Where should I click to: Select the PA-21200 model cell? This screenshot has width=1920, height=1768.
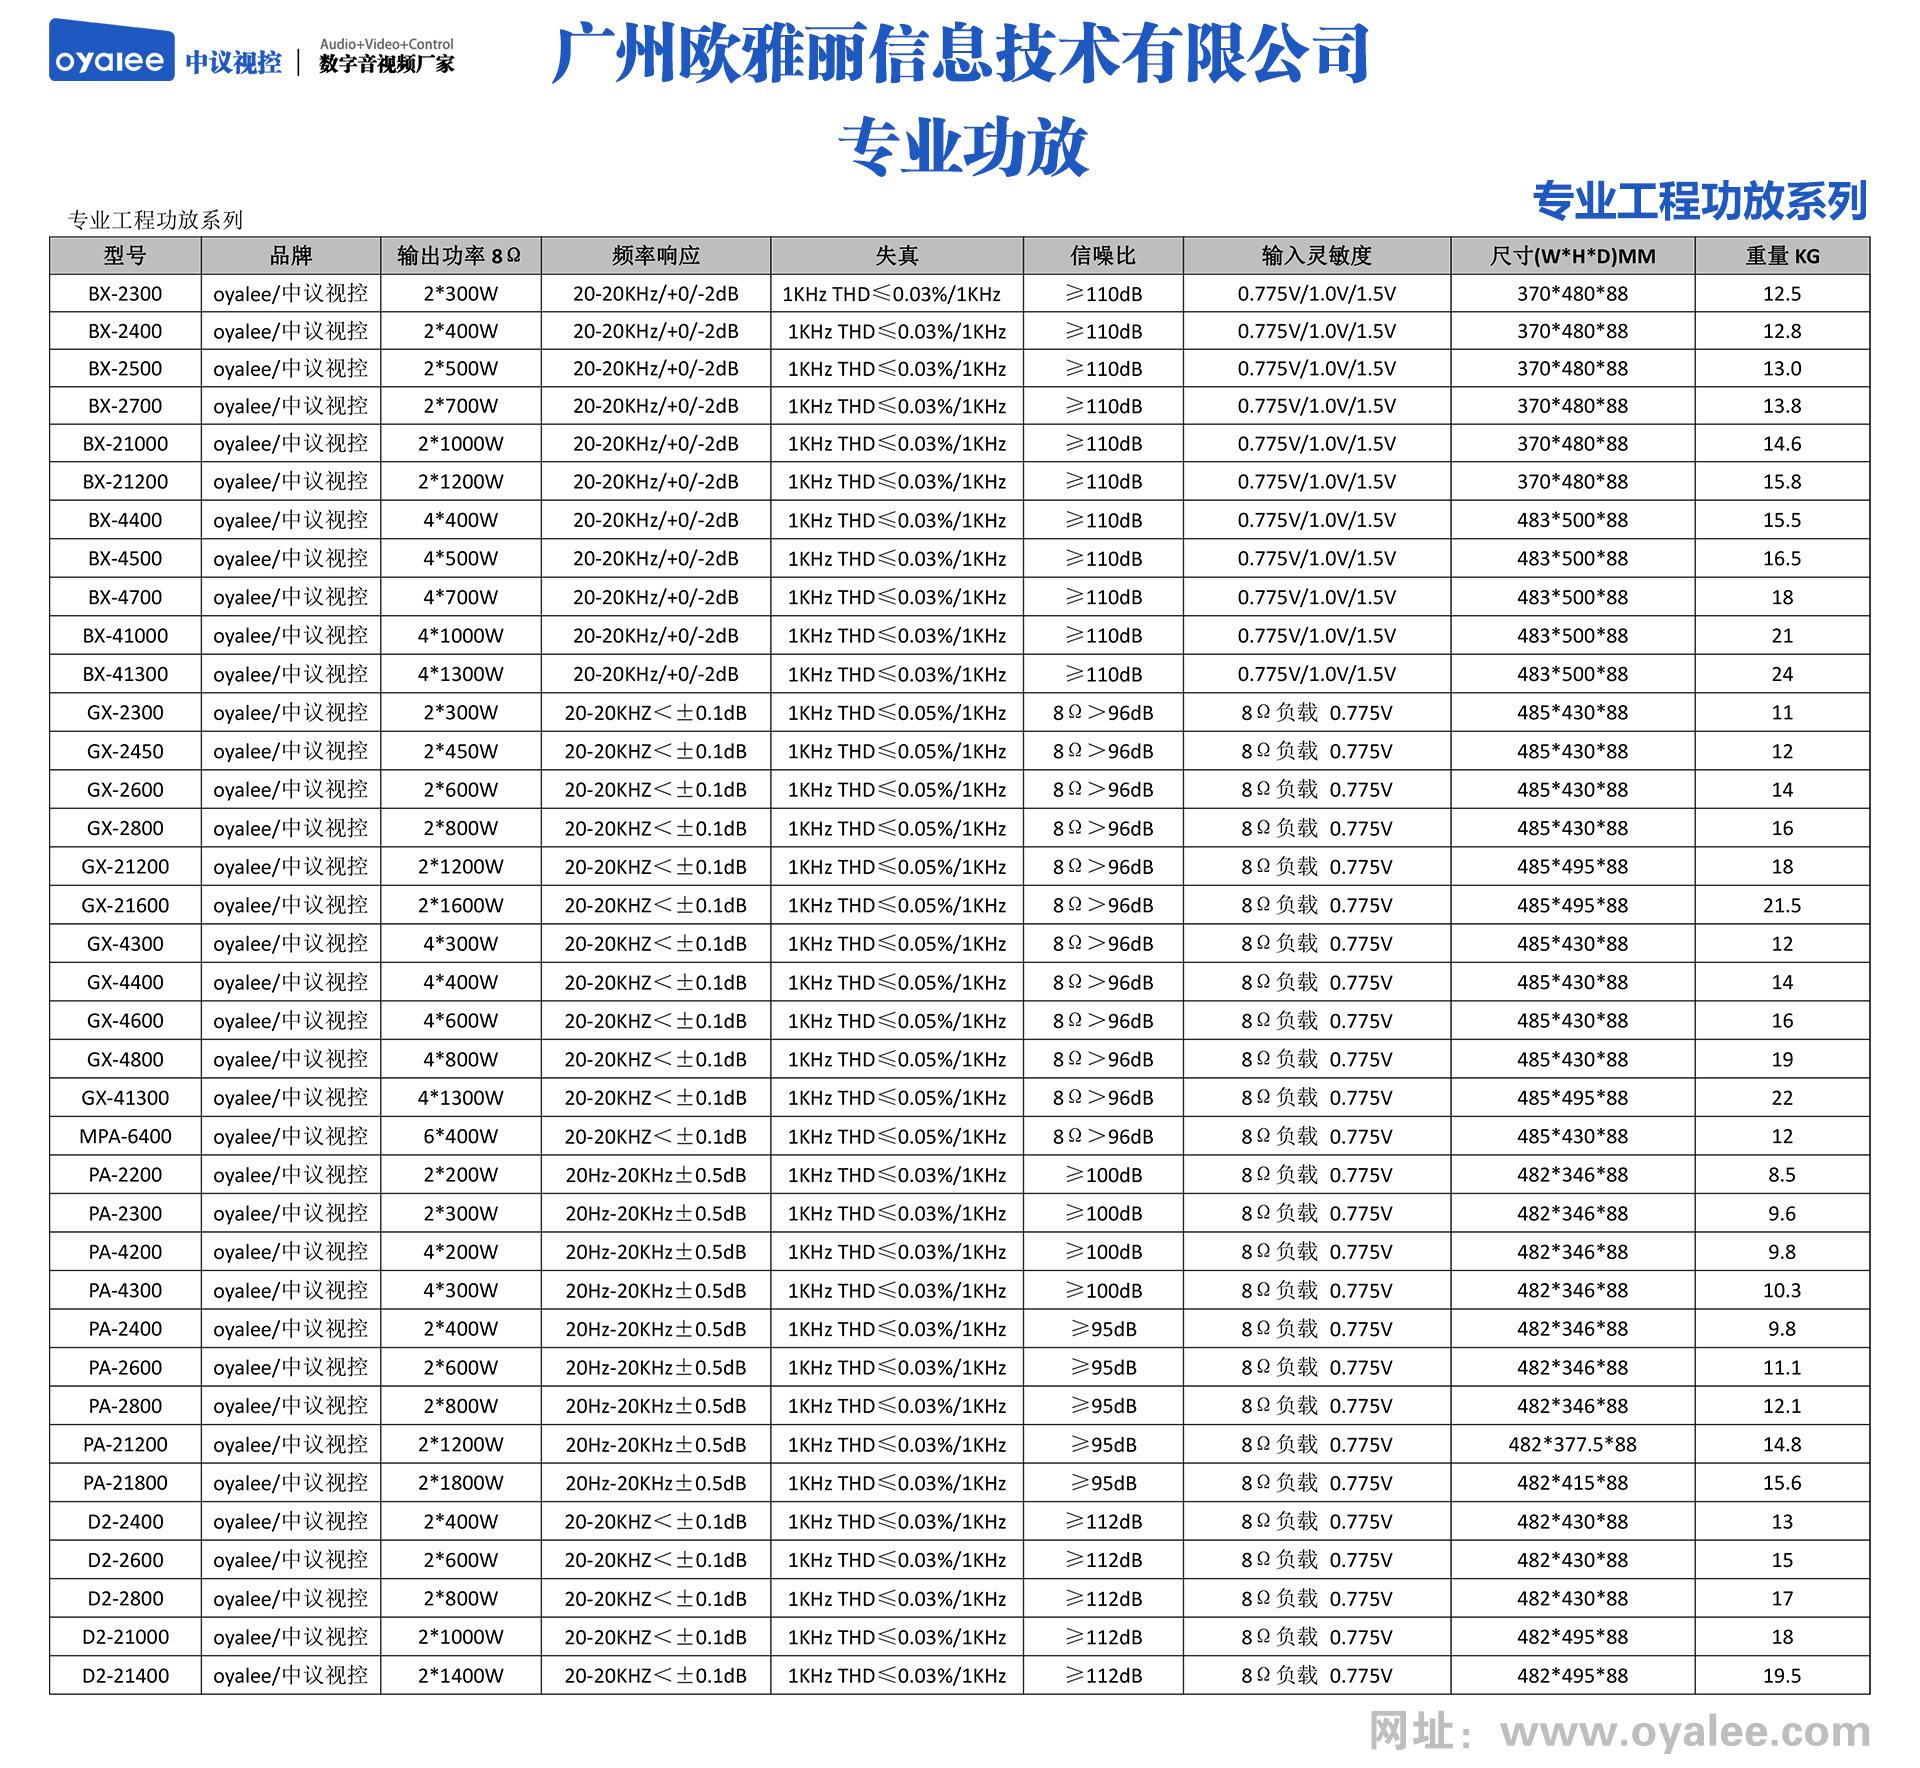click(125, 1444)
